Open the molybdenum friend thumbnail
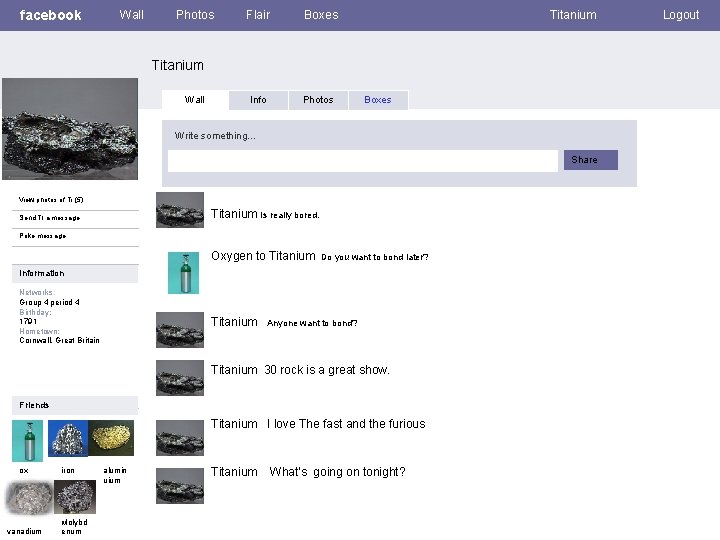 (75, 497)
